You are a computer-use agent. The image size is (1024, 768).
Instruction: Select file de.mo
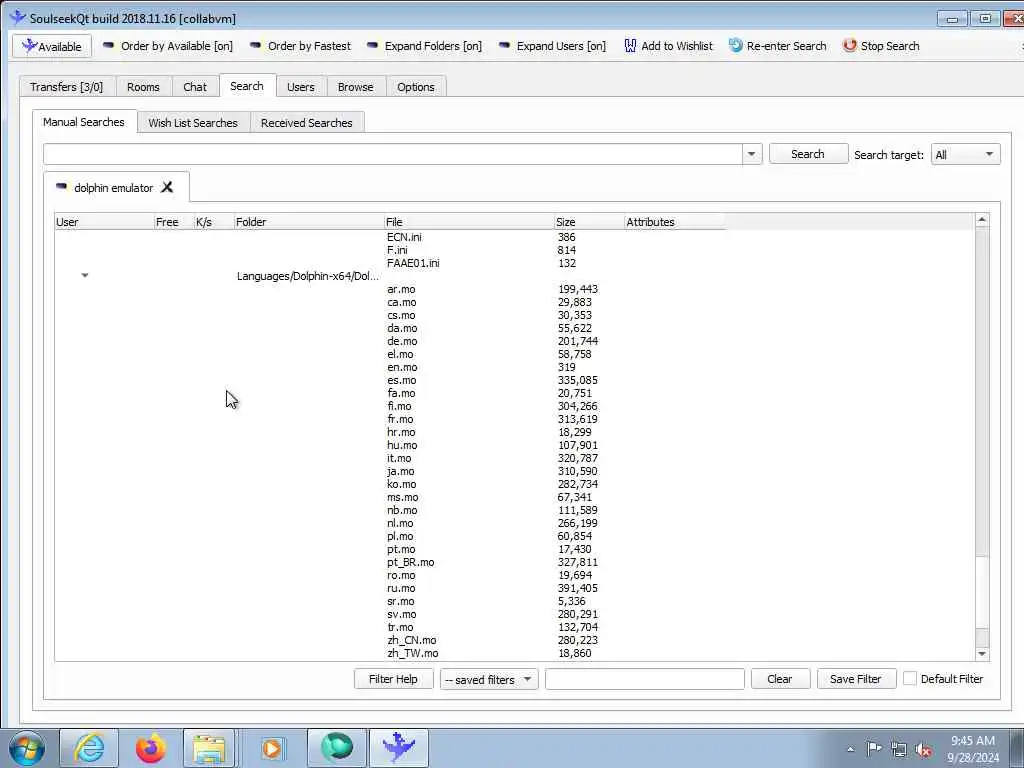pyautogui.click(x=402, y=342)
